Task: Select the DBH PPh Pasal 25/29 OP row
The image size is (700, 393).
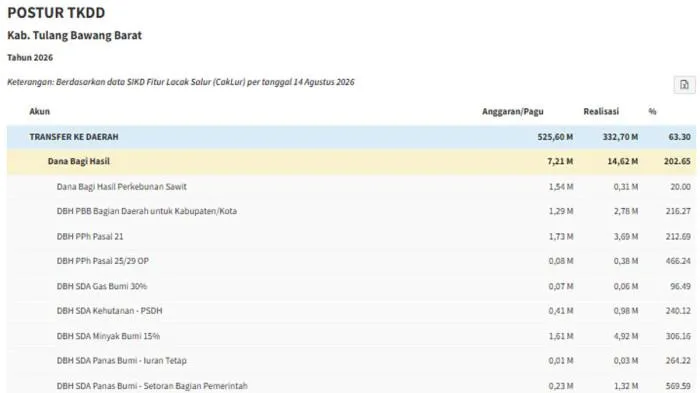Action: (351, 261)
